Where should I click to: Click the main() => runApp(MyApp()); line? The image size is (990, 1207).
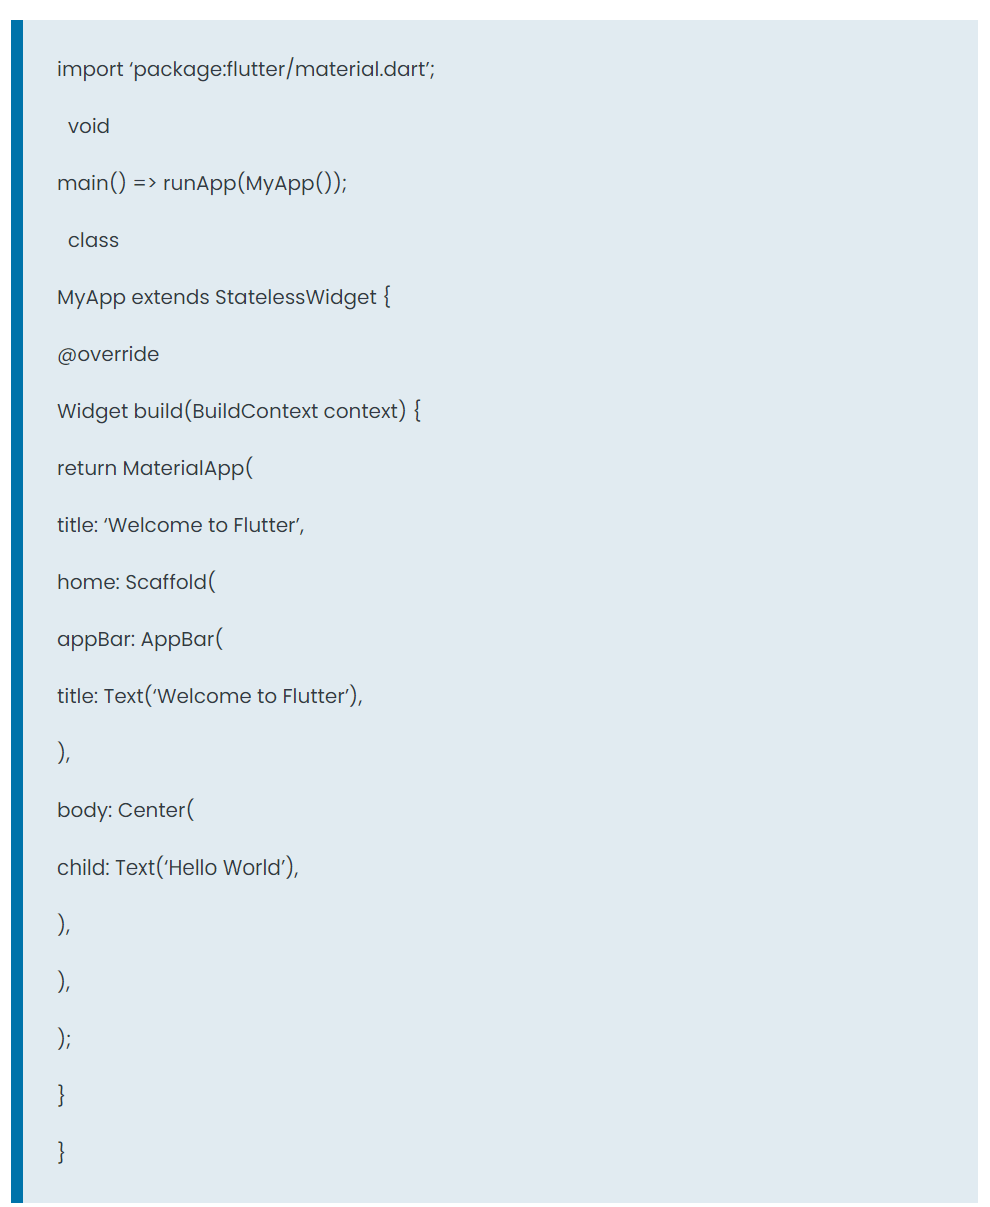coord(202,184)
